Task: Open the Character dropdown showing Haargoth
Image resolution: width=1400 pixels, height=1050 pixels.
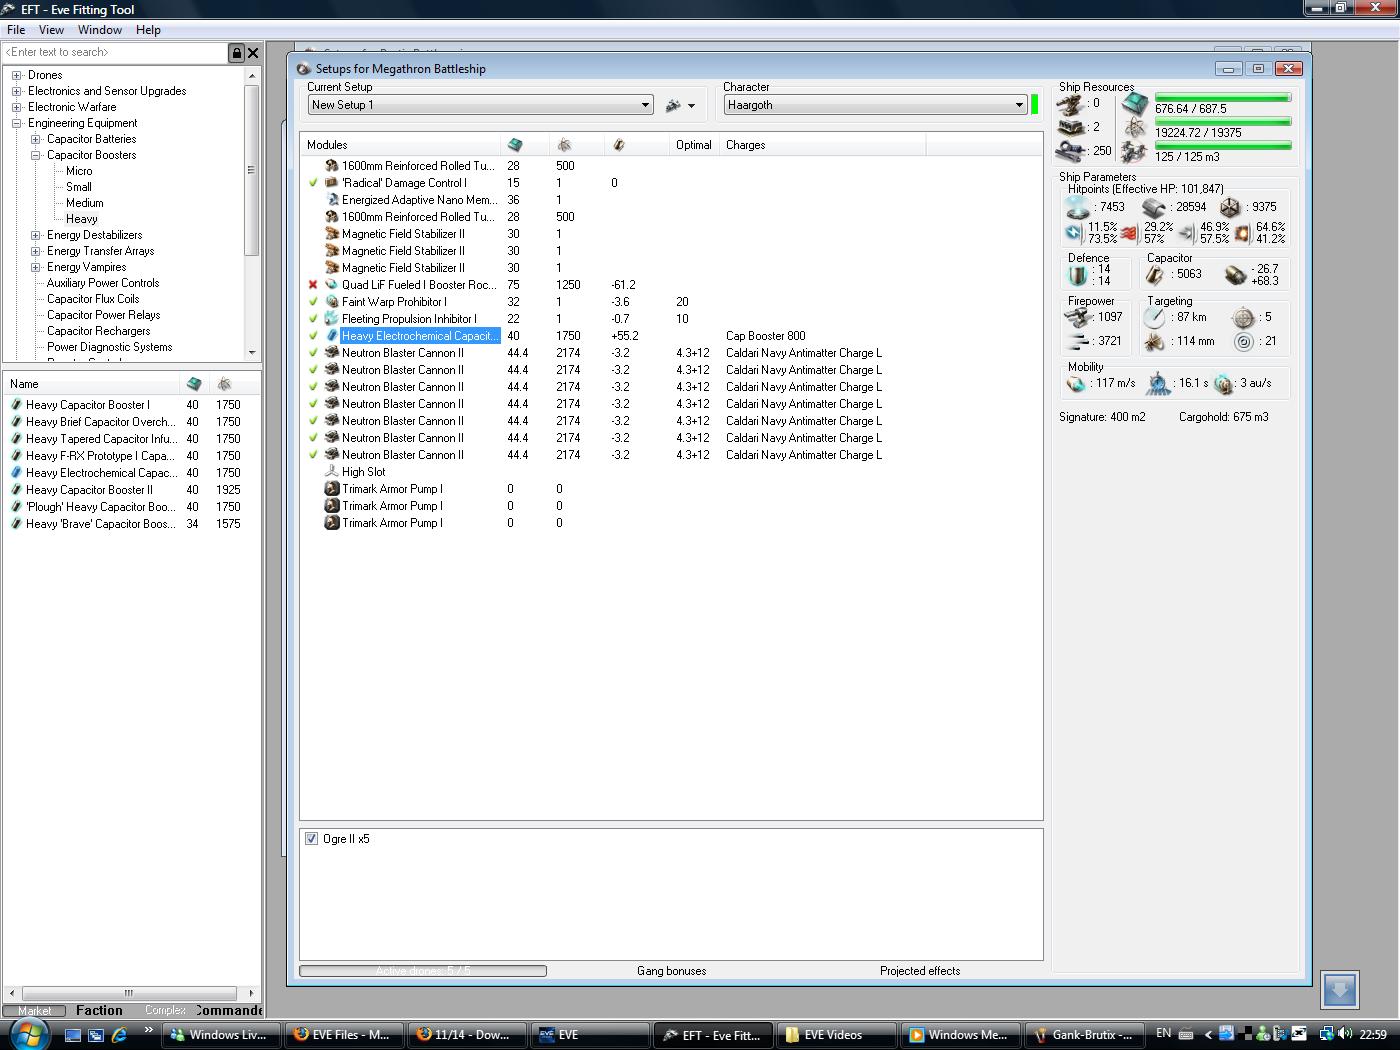Action: pyautogui.click(x=875, y=105)
